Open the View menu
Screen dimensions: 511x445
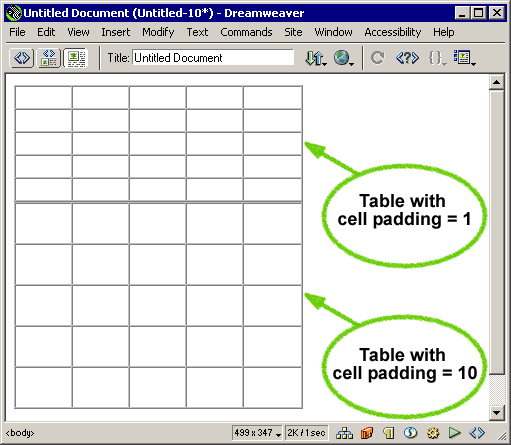pyautogui.click(x=78, y=32)
